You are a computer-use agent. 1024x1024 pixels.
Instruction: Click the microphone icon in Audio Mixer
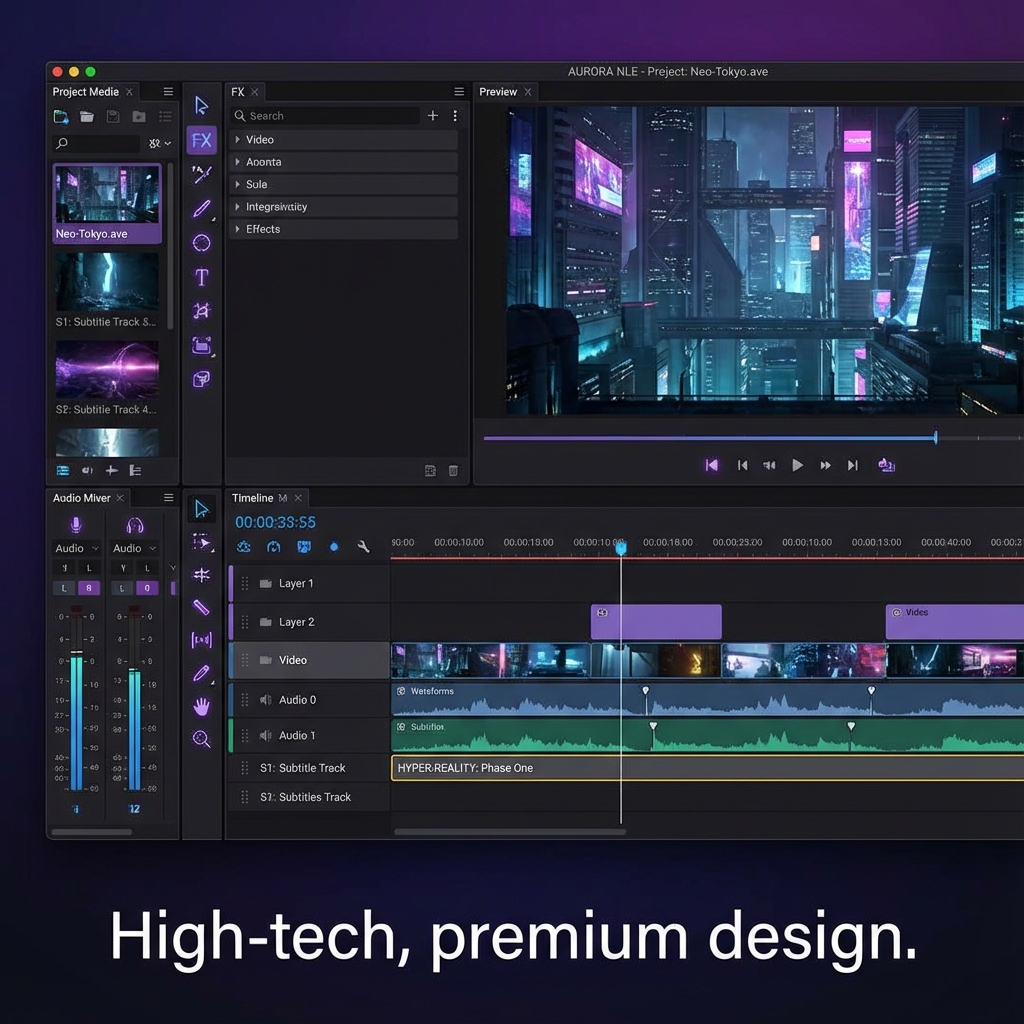[x=76, y=524]
